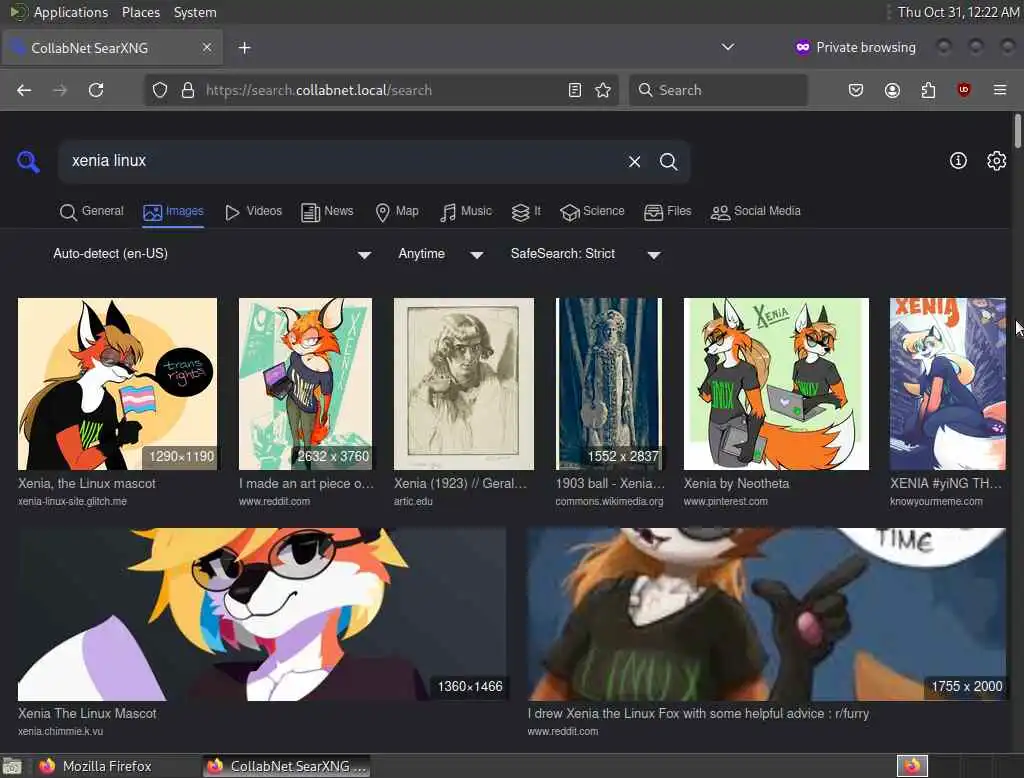This screenshot has width=1024, height=778.
Task: Open the Applications menu
Action: tap(71, 12)
